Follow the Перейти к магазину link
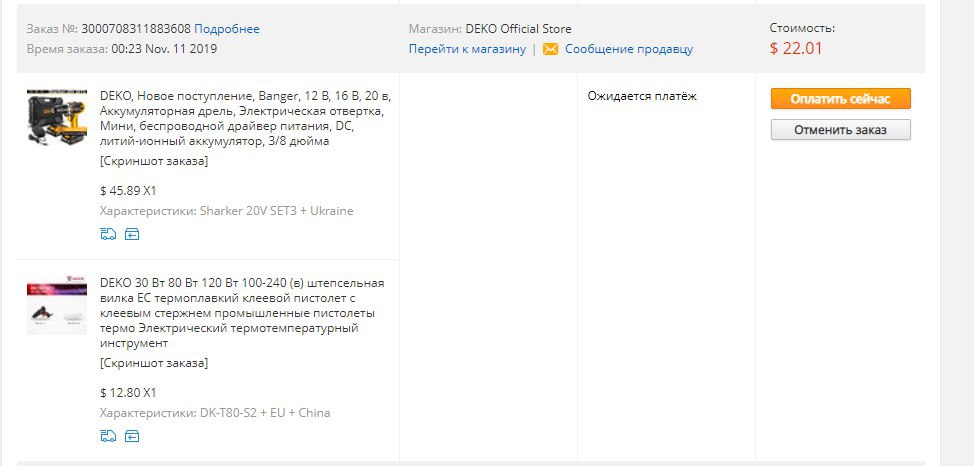 tap(467, 49)
